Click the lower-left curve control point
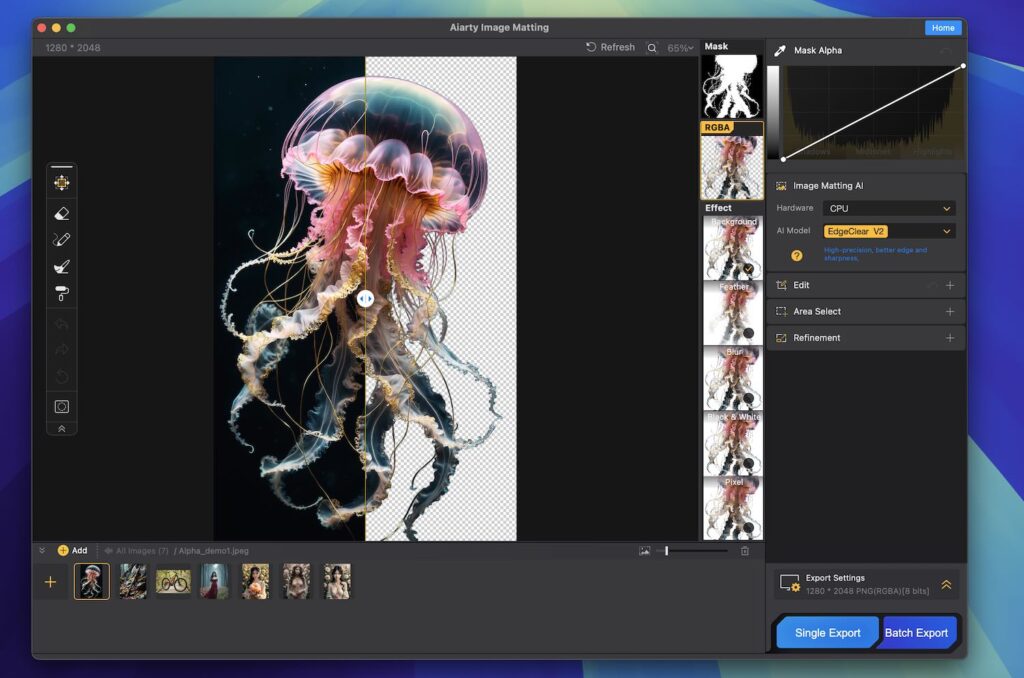Viewport: 1024px width, 678px height. click(x=784, y=159)
